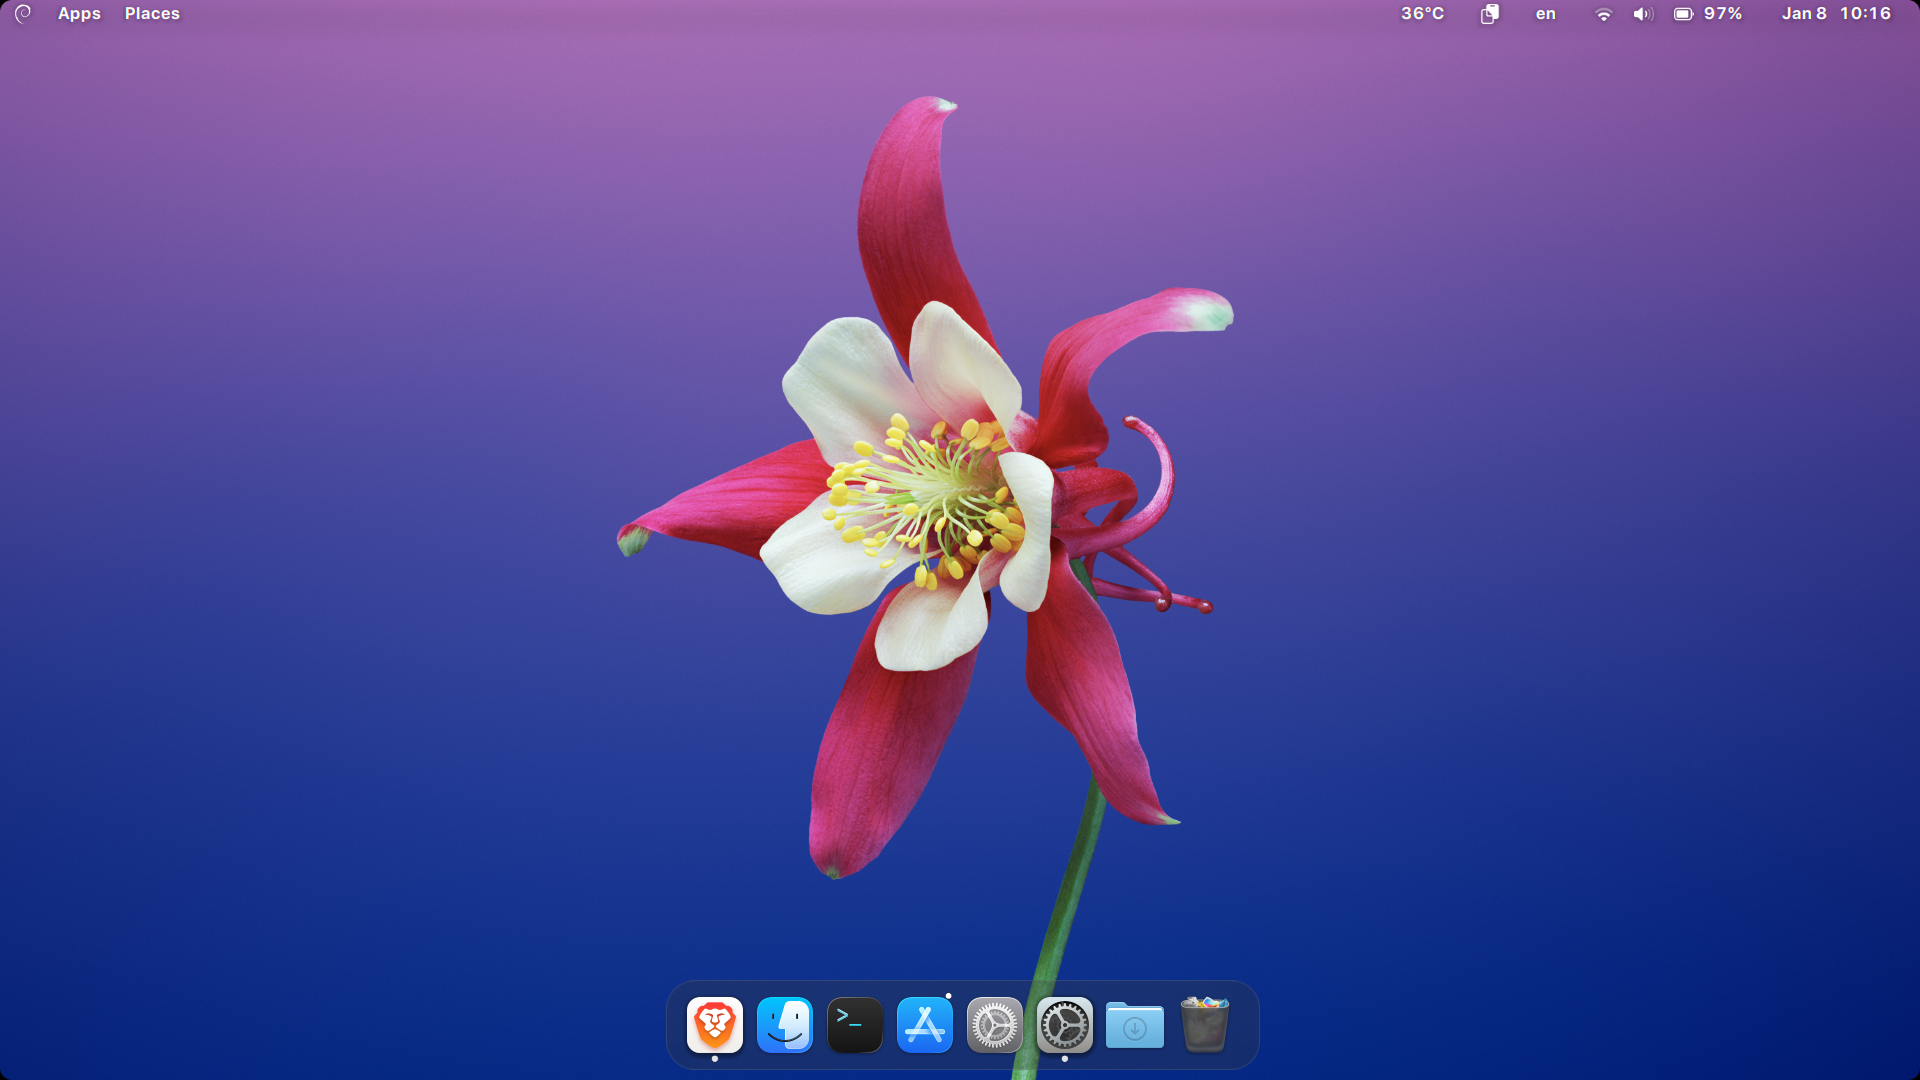Open the calendar from Jan 8 date

tap(1803, 13)
